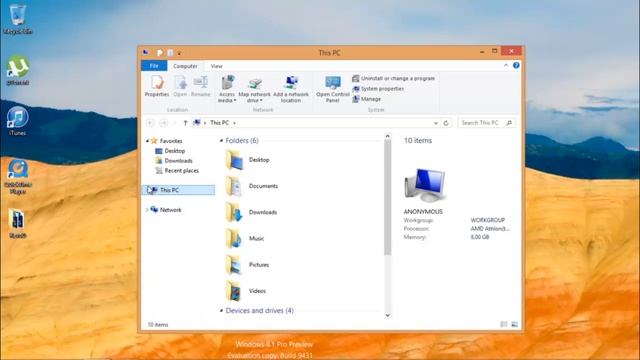Select the Videos folder icon

(x=234, y=291)
